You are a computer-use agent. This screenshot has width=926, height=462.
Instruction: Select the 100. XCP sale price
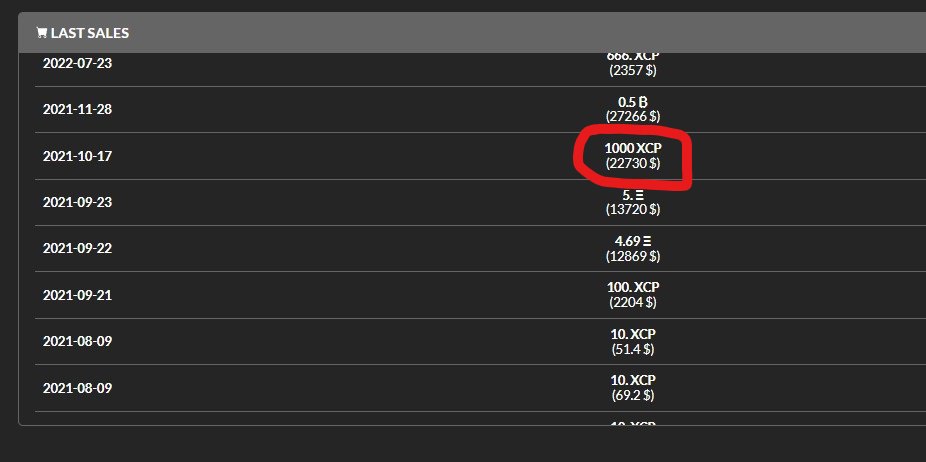click(x=633, y=288)
